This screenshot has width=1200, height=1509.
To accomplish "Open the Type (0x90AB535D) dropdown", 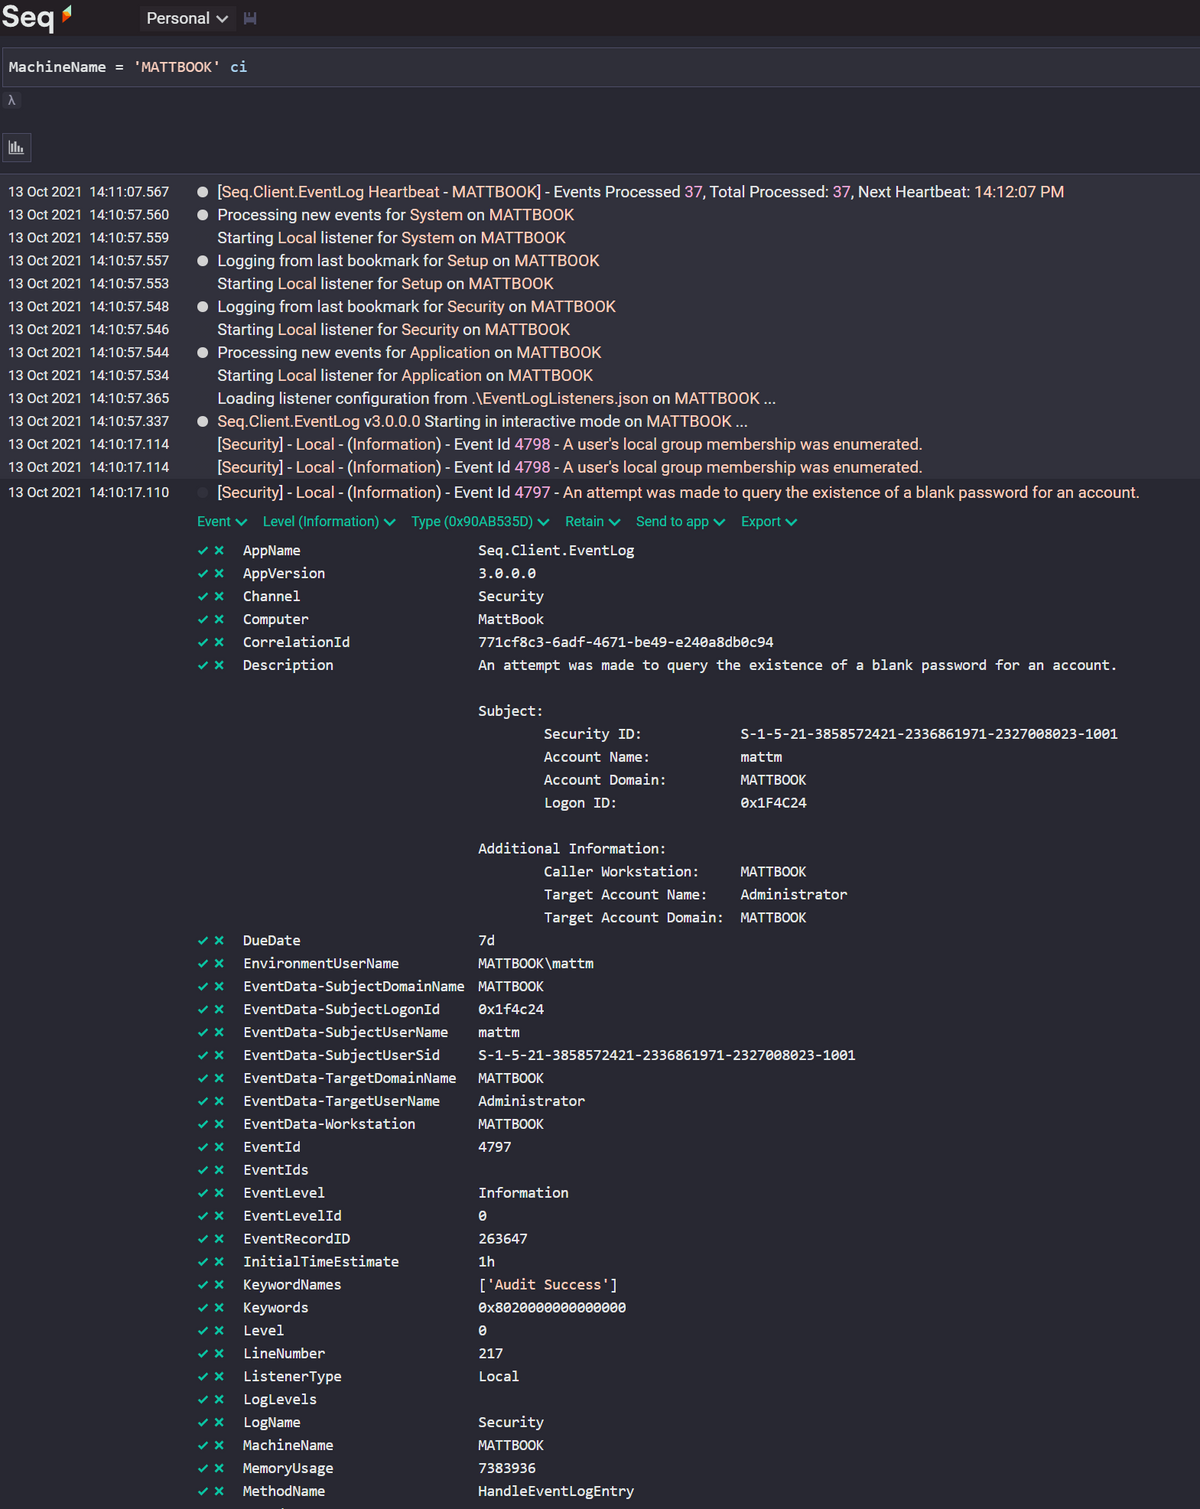I will coord(480,522).
